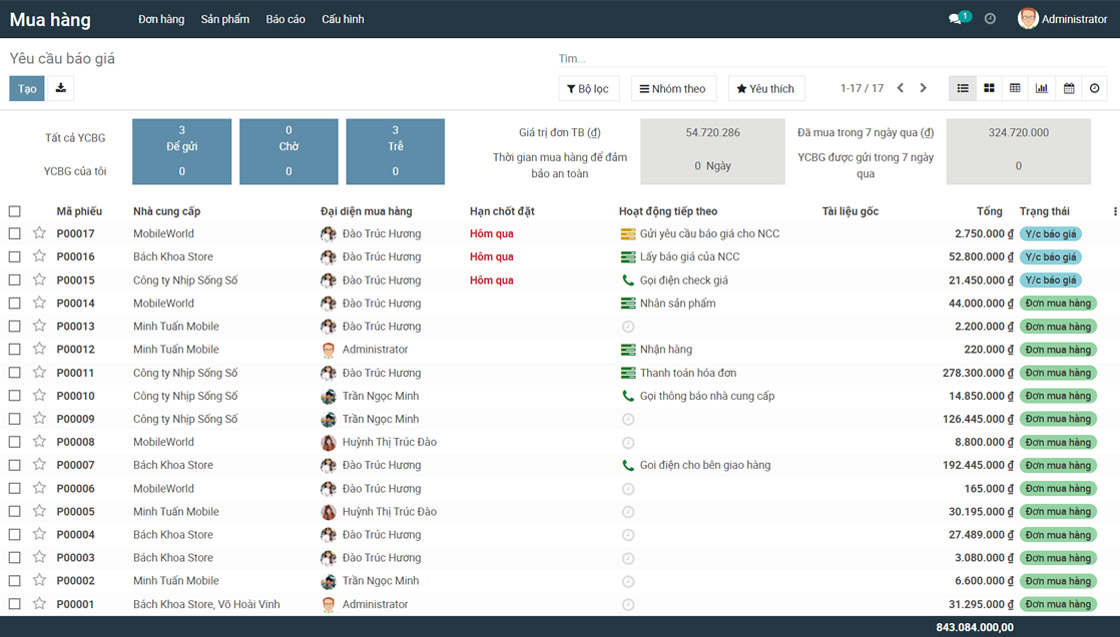Check the box for order P00016
Image resolution: width=1120 pixels, height=637 pixels.
coord(14,257)
